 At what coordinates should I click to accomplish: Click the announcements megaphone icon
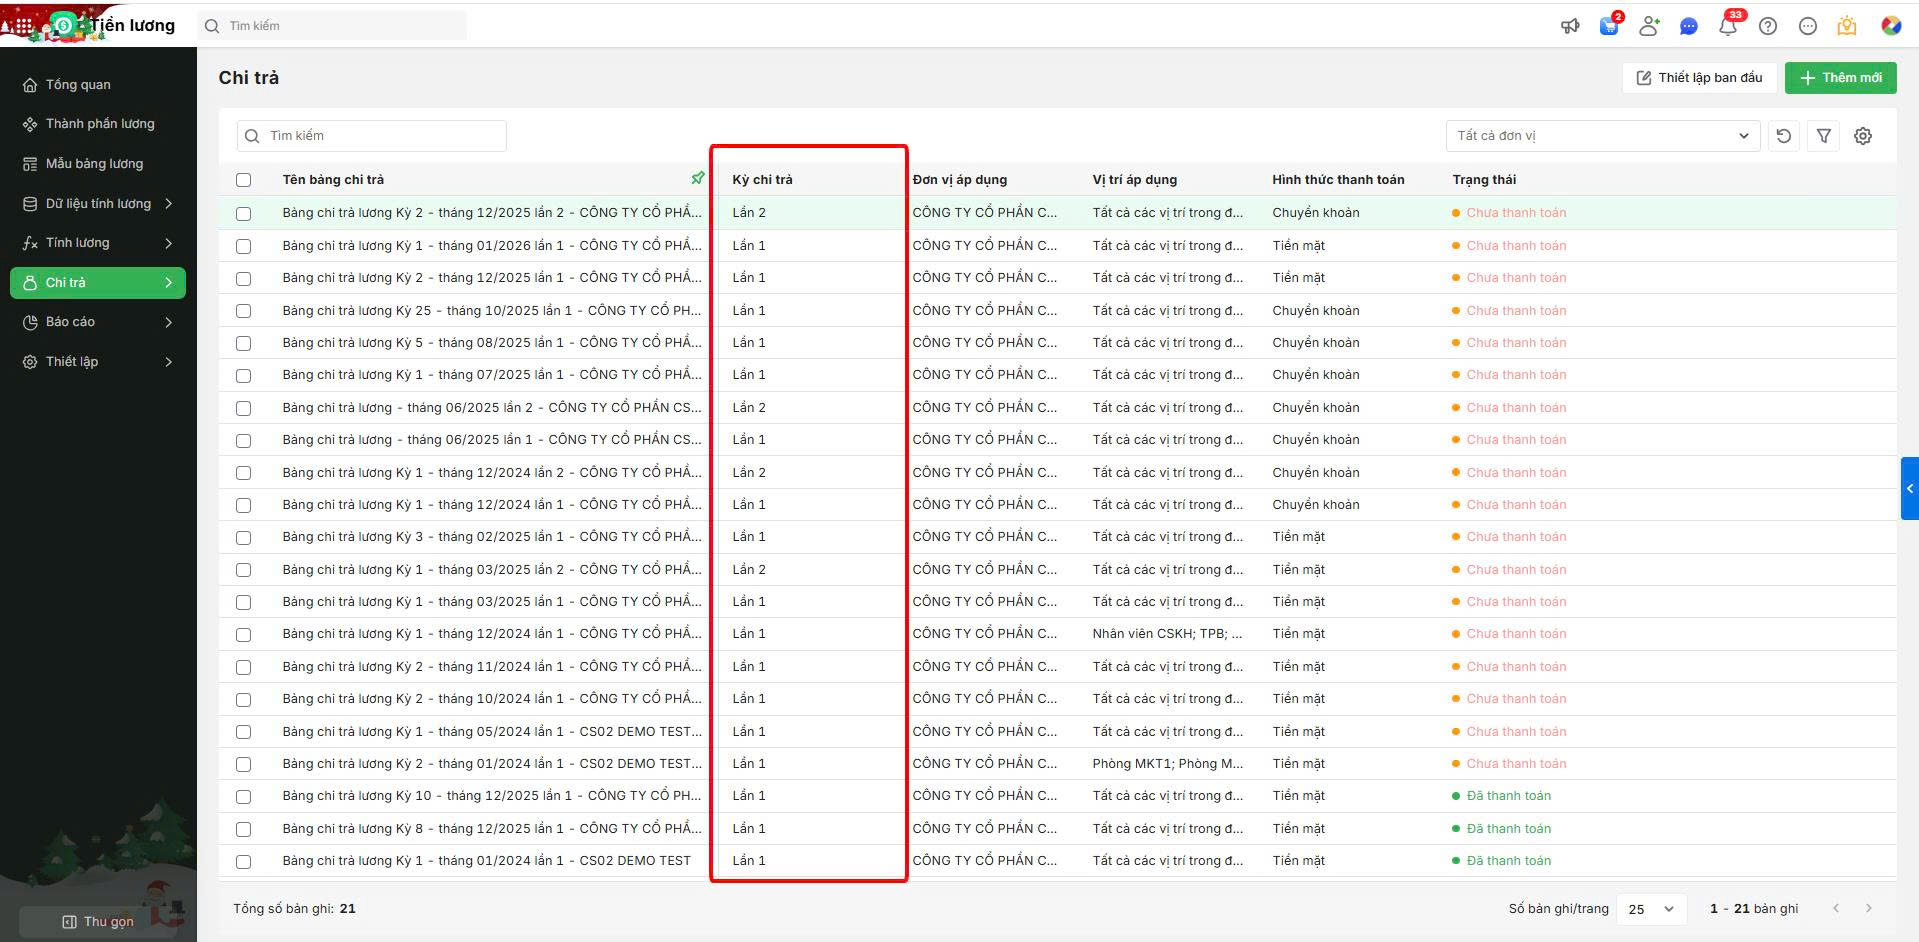pos(1570,27)
